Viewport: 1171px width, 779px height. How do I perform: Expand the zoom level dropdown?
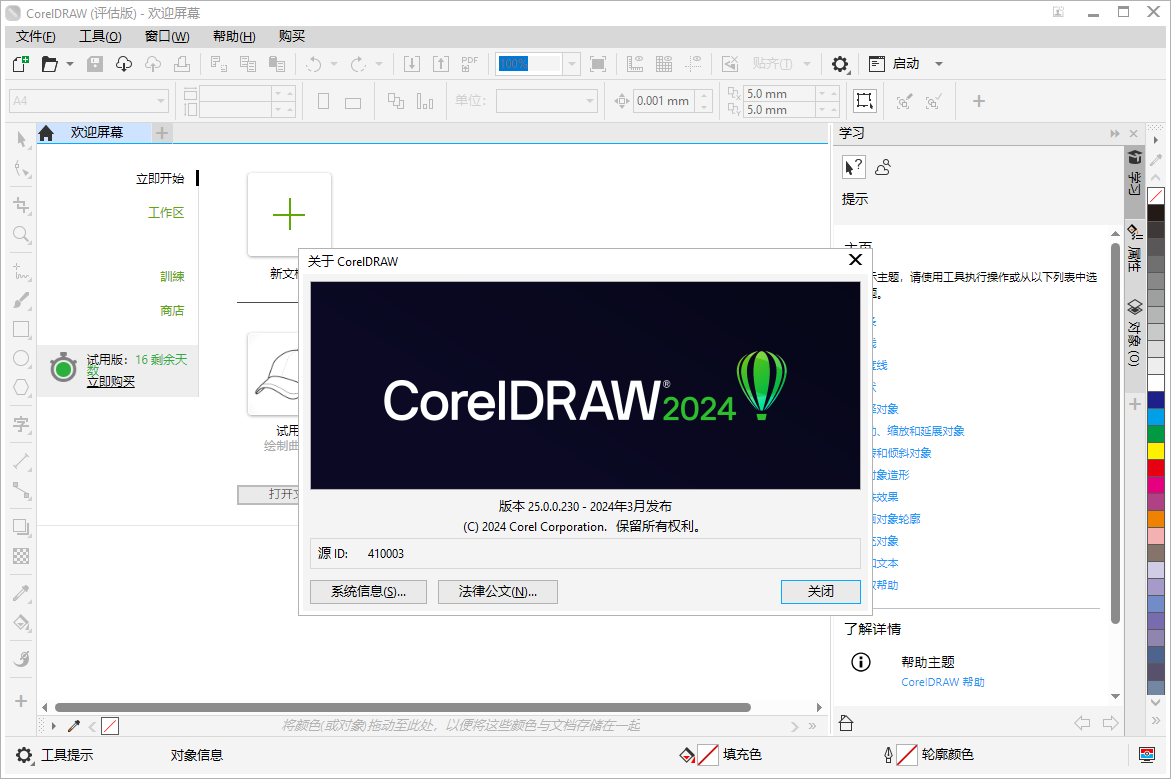click(570, 63)
